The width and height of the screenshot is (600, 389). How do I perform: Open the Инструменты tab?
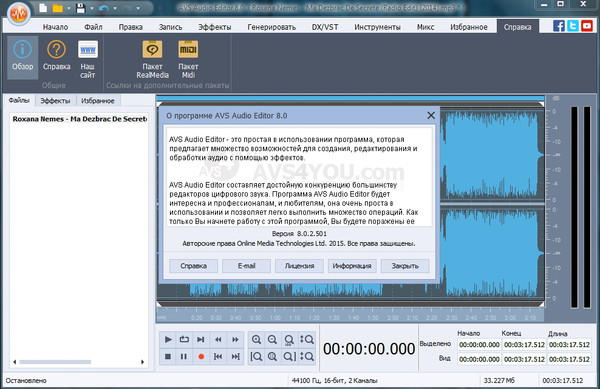tap(377, 27)
